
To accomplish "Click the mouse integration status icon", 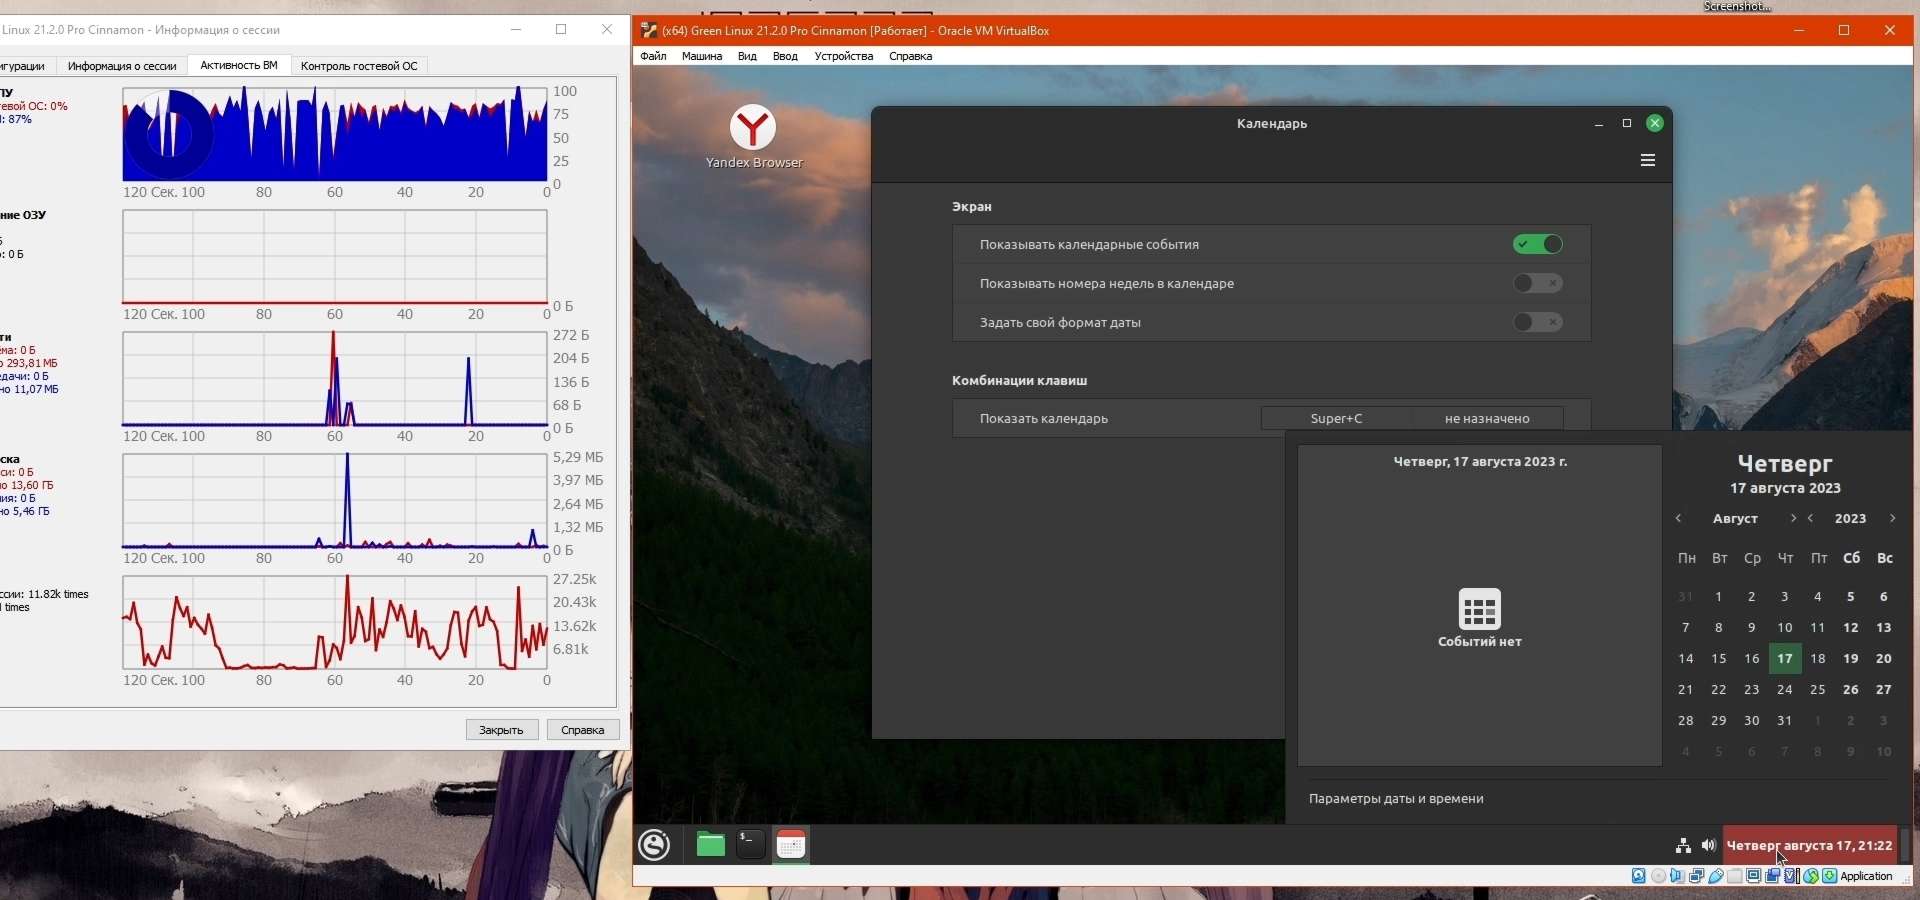I will pyautogui.click(x=1811, y=876).
